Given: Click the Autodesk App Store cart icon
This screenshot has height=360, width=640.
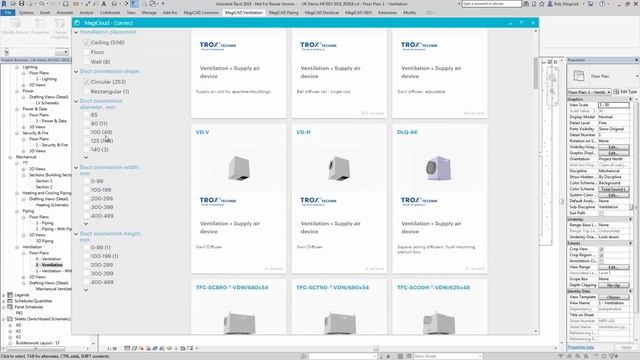Looking at the screenshot, I should pos(590,4).
